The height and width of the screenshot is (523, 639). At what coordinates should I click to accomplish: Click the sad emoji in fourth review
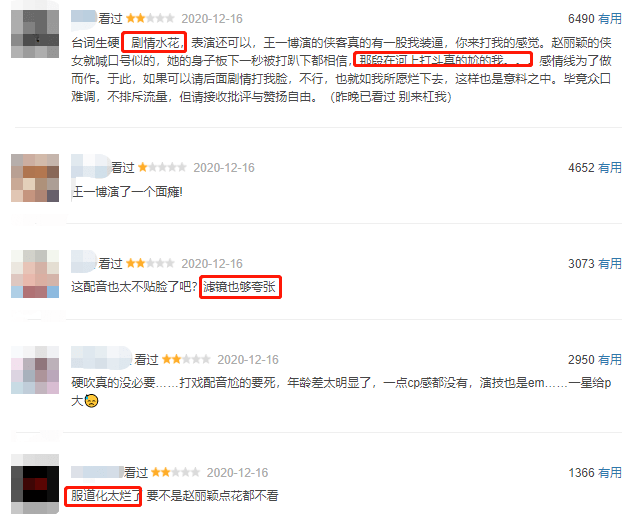pyautogui.click(x=92, y=401)
